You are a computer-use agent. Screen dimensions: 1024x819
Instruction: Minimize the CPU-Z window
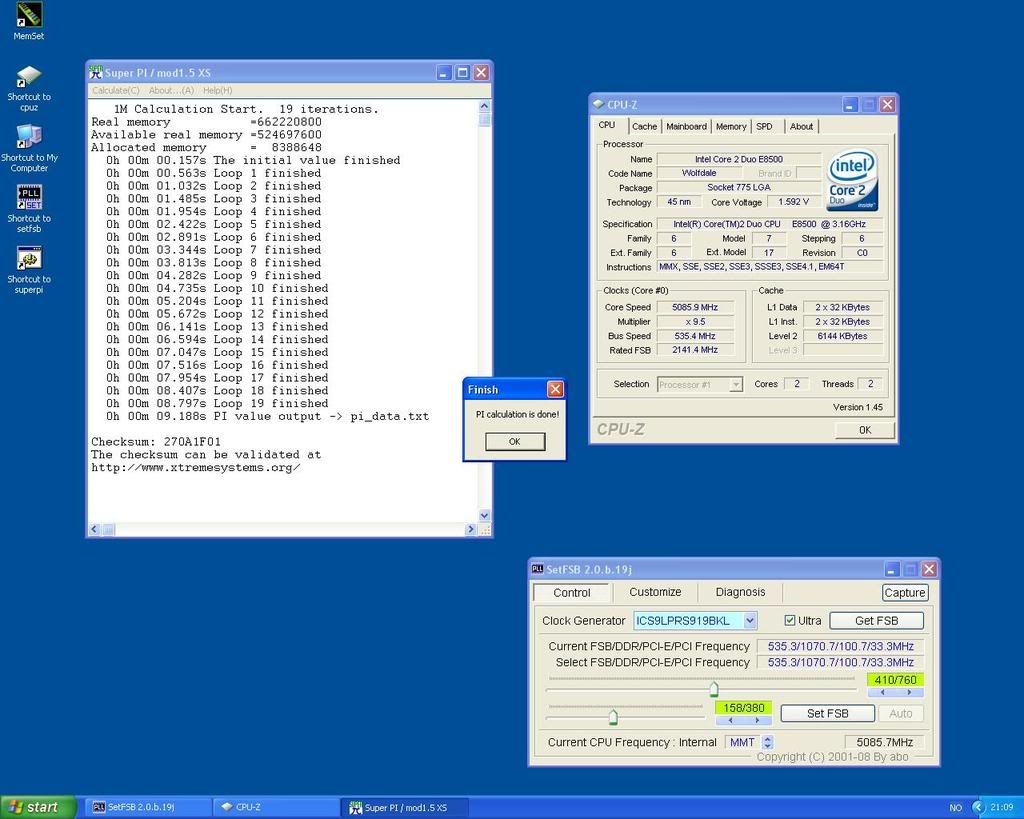(x=850, y=104)
